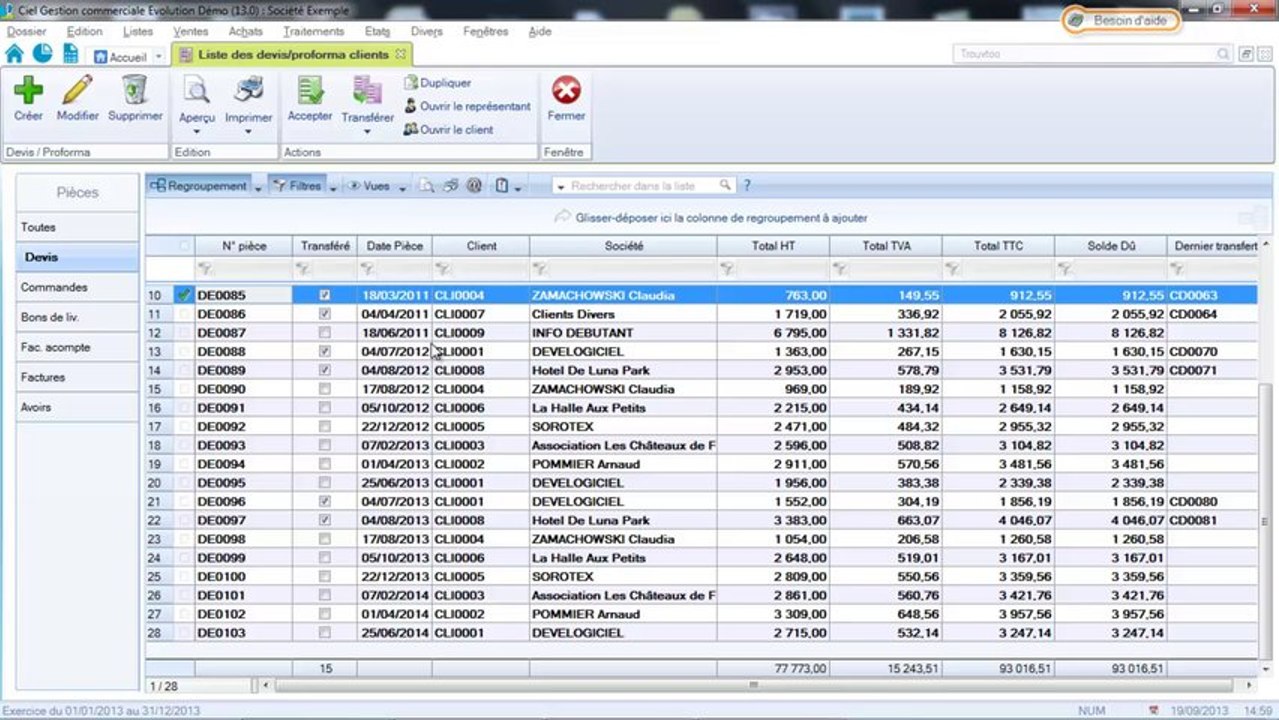This screenshot has height=720, width=1279.
Task: Click the Supprimer trash bin icon
Action: pos(135,91)
